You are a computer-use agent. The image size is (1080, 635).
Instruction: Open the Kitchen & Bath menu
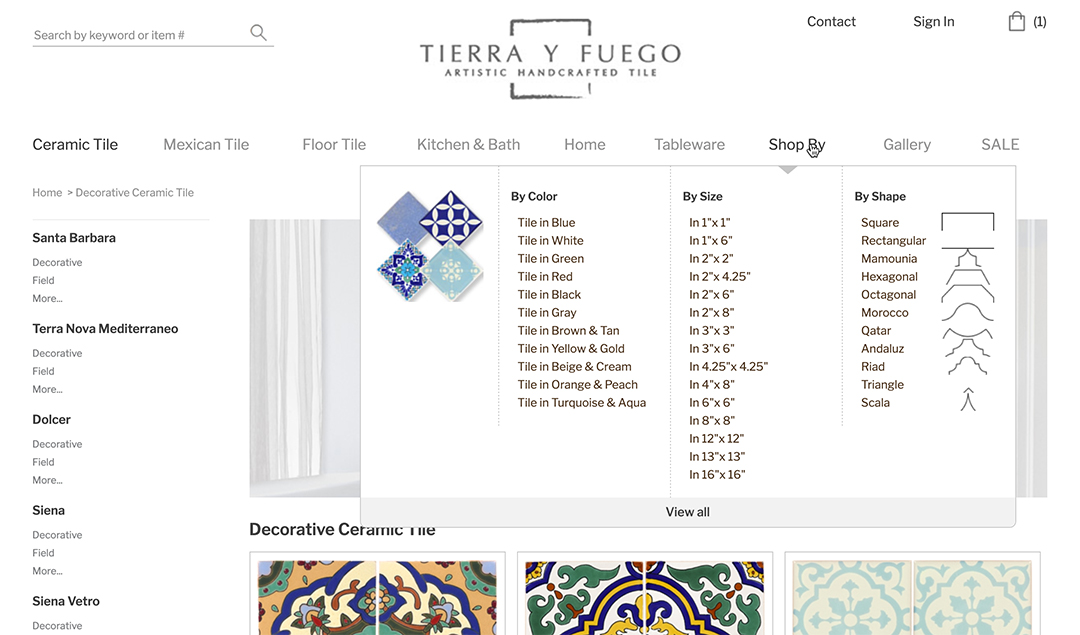(x=468, y=145)
